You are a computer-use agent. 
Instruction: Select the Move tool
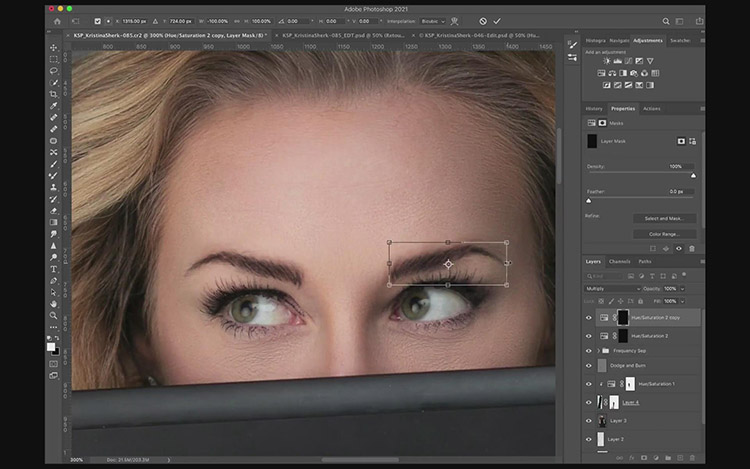point(53,46)
